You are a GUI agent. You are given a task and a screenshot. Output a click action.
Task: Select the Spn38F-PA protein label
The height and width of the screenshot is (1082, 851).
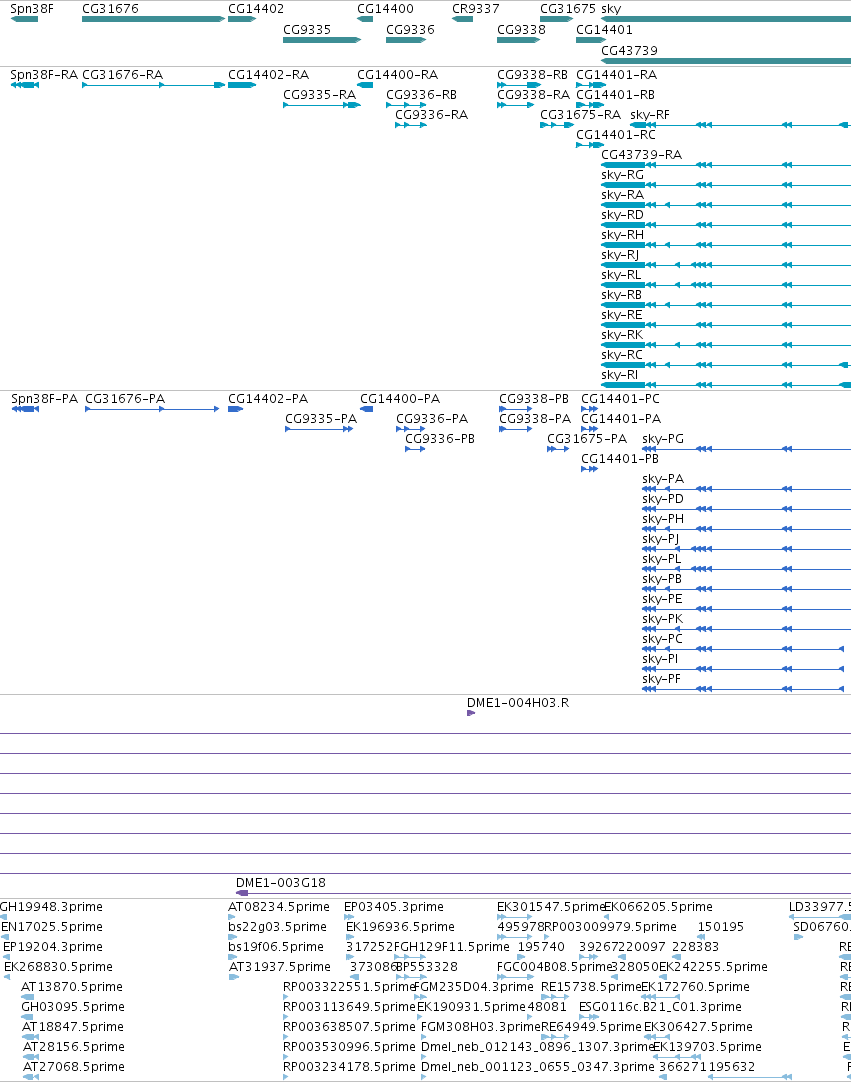click(44, 399)
